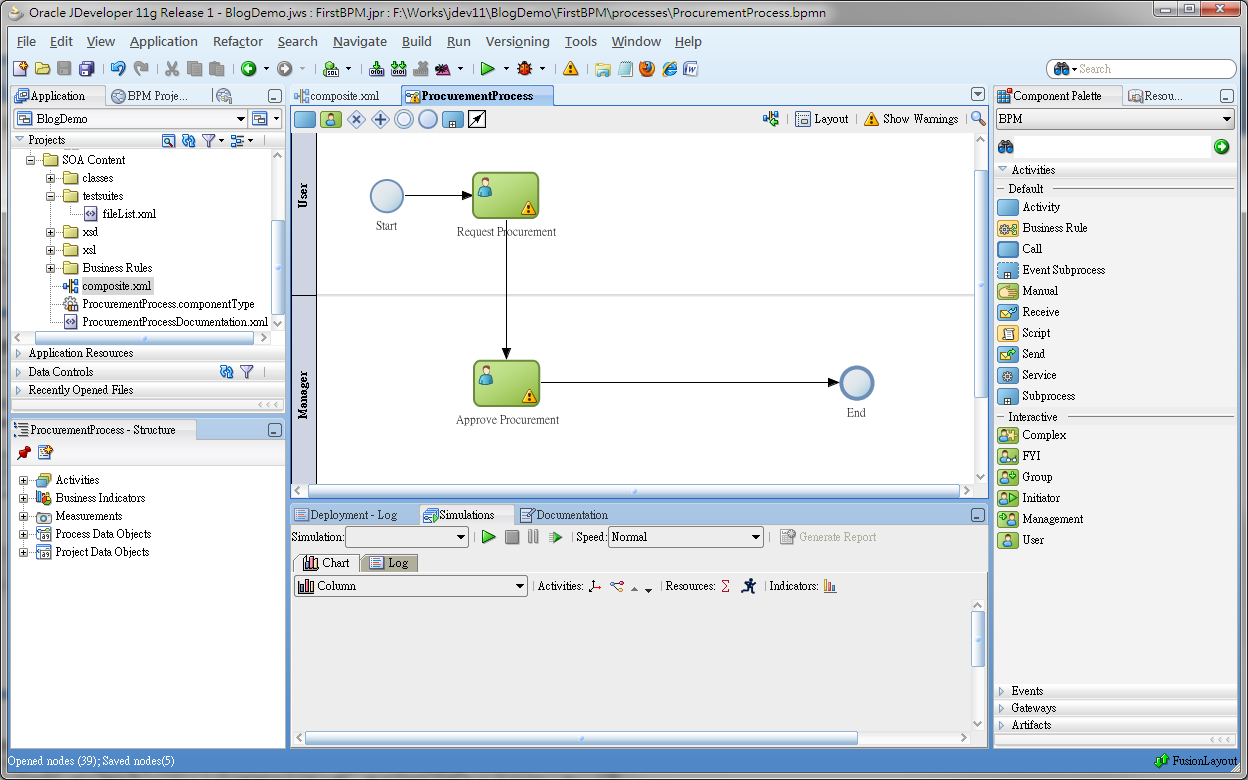Click the green add arrow in Component Palette

point(1221,147)
